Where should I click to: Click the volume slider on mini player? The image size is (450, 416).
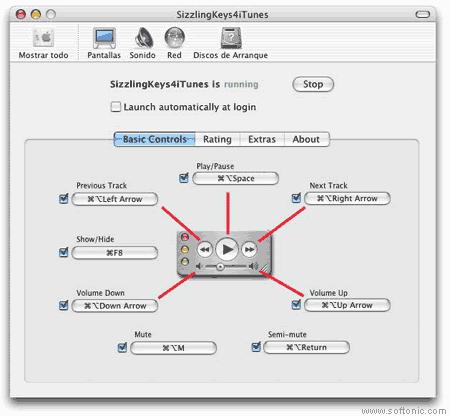click(226, 266)
